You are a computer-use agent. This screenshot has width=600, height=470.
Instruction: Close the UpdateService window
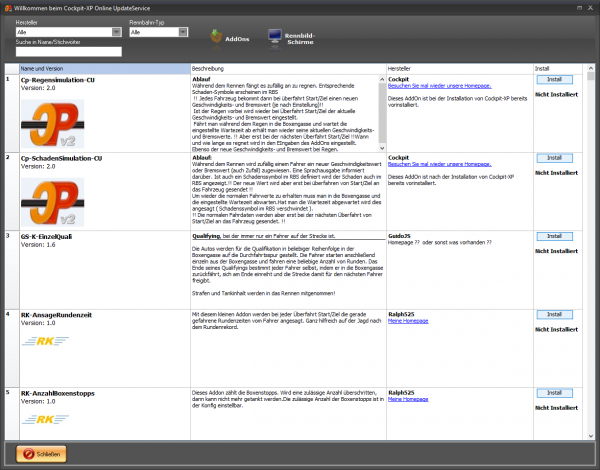pos(590,8)
